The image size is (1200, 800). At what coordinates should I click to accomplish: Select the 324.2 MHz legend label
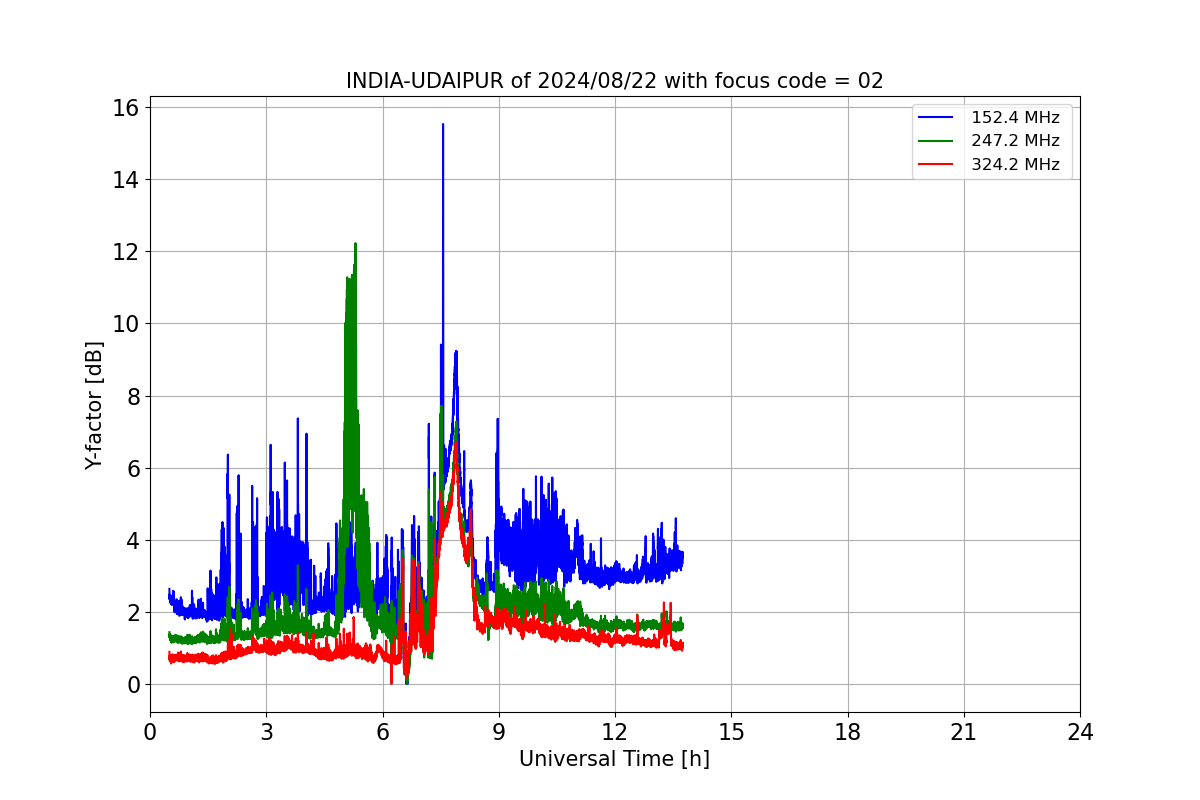pos(1015,165)
